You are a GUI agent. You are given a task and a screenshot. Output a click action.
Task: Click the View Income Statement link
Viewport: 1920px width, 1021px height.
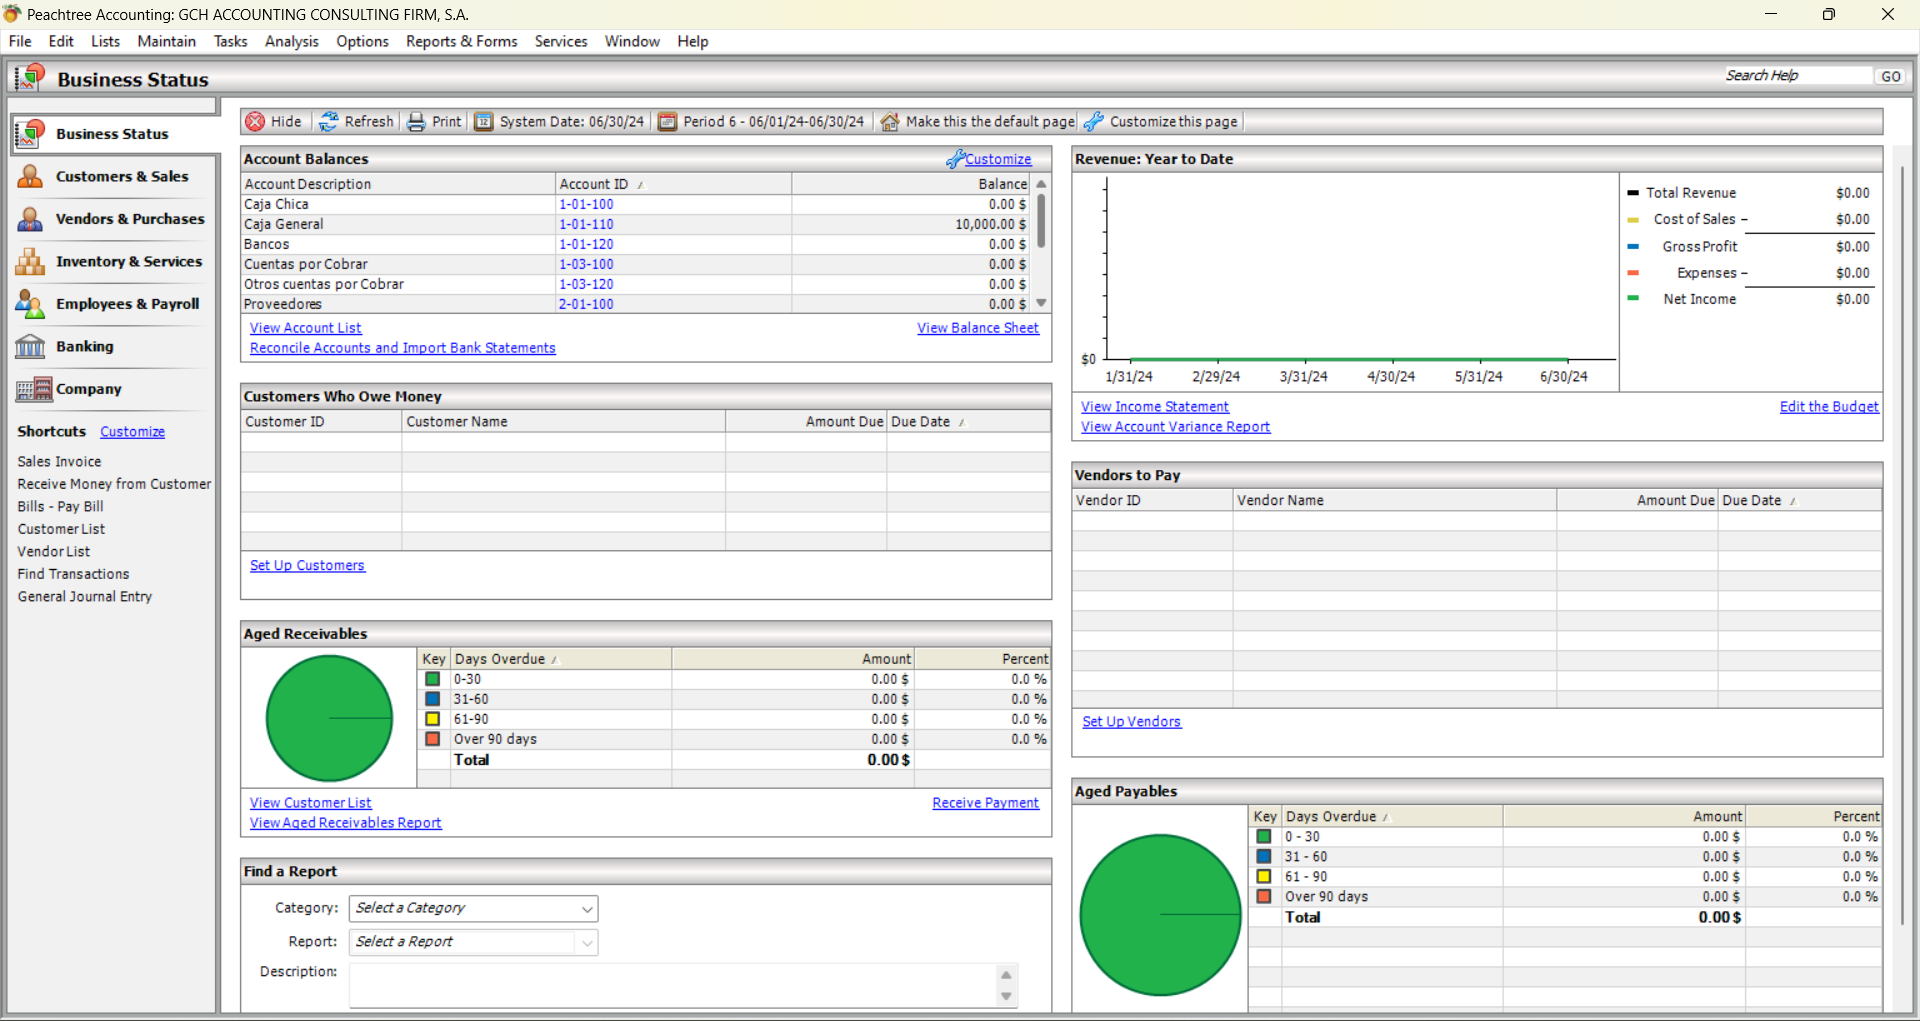pos(1155,407)
